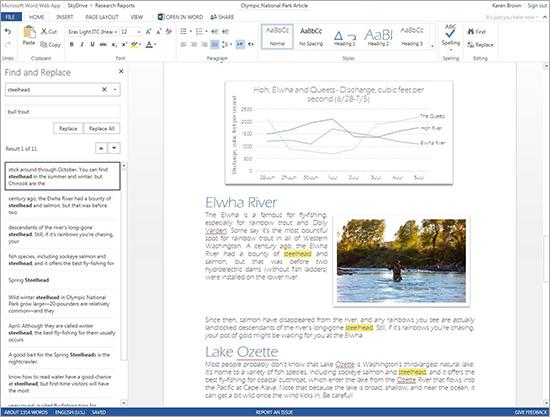The image size is (550, 417).
Task: Apply yellow text highlight color
Action: (x=134, y=45)
